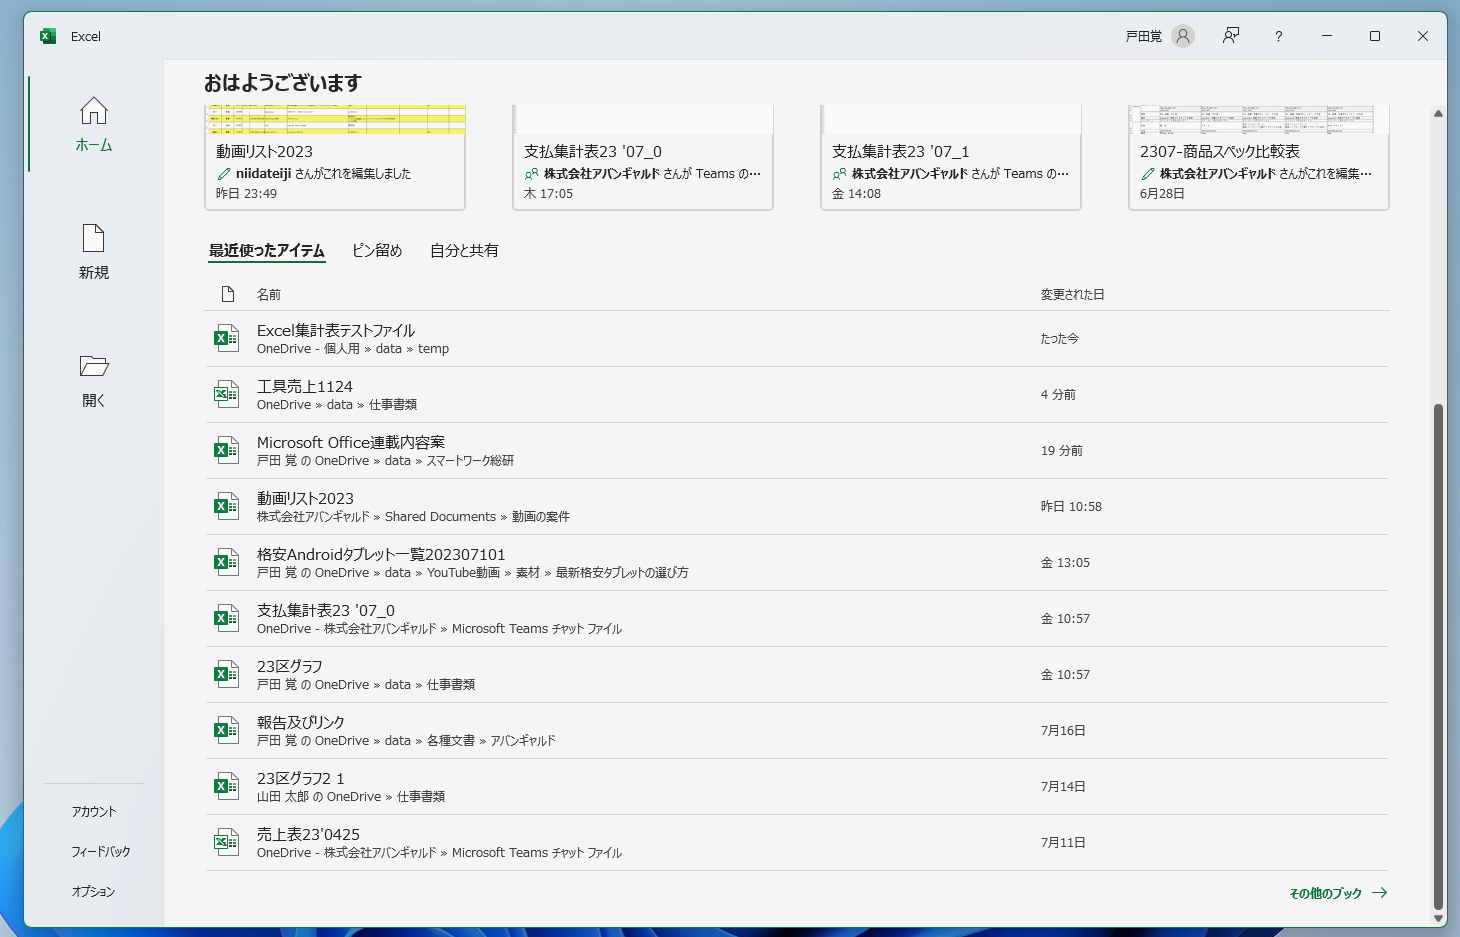Click file icon for 動画リスト2023 in the list
The height and width of the screenshot is (937, 1460).
point(227,506)
